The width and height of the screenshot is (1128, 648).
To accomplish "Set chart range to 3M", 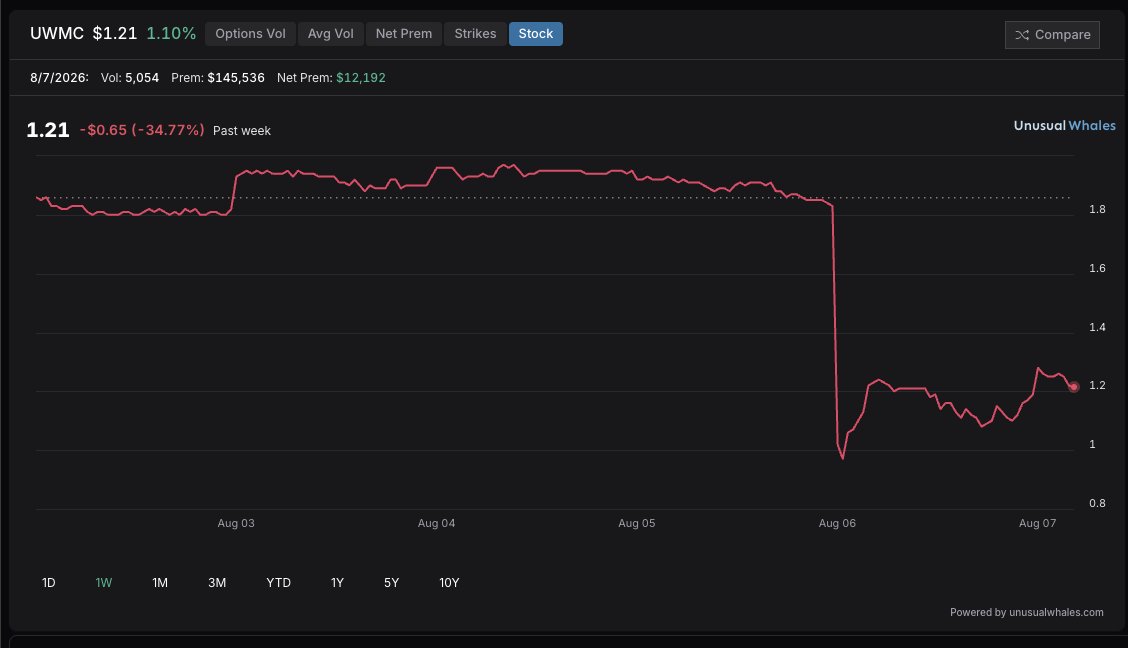I will [x=217, y=583].
